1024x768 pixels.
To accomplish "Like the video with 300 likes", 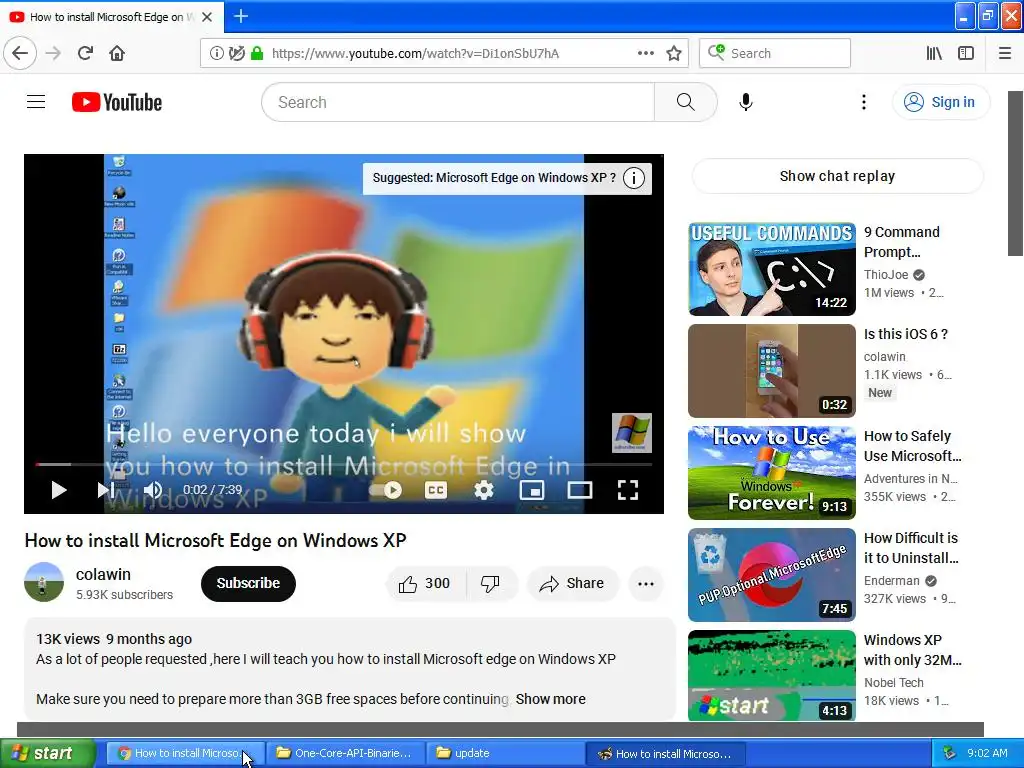I will 425,583.
